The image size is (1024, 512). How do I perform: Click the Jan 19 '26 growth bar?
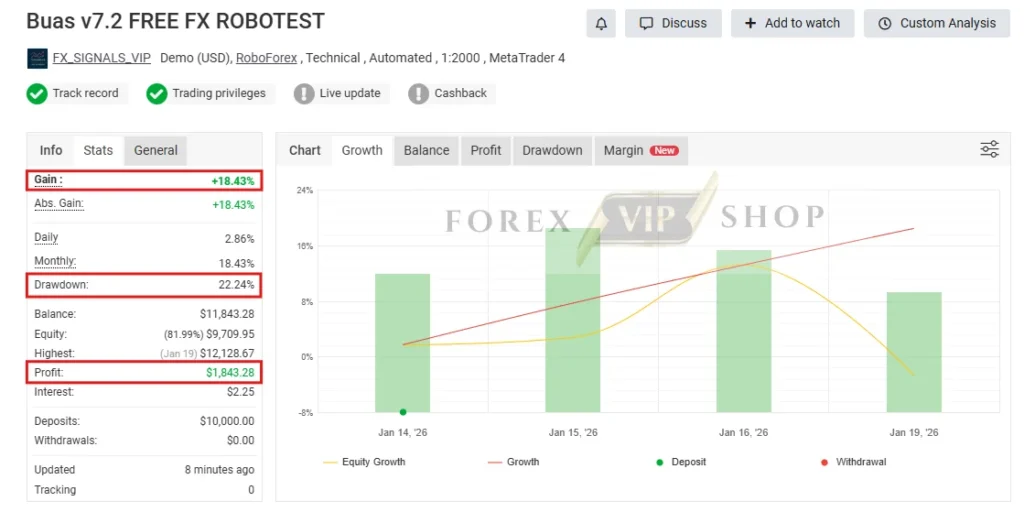[914, 352]
